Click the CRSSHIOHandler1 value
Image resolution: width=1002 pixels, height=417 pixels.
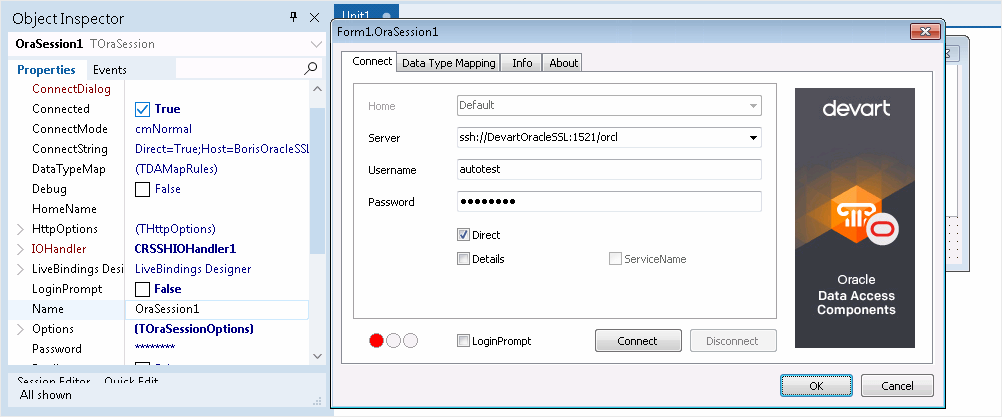[185, 249]
